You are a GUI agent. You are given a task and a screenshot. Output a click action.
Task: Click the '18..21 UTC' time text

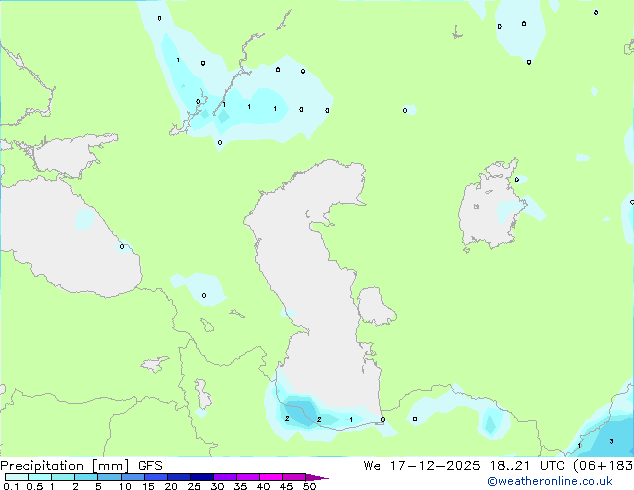529,466
